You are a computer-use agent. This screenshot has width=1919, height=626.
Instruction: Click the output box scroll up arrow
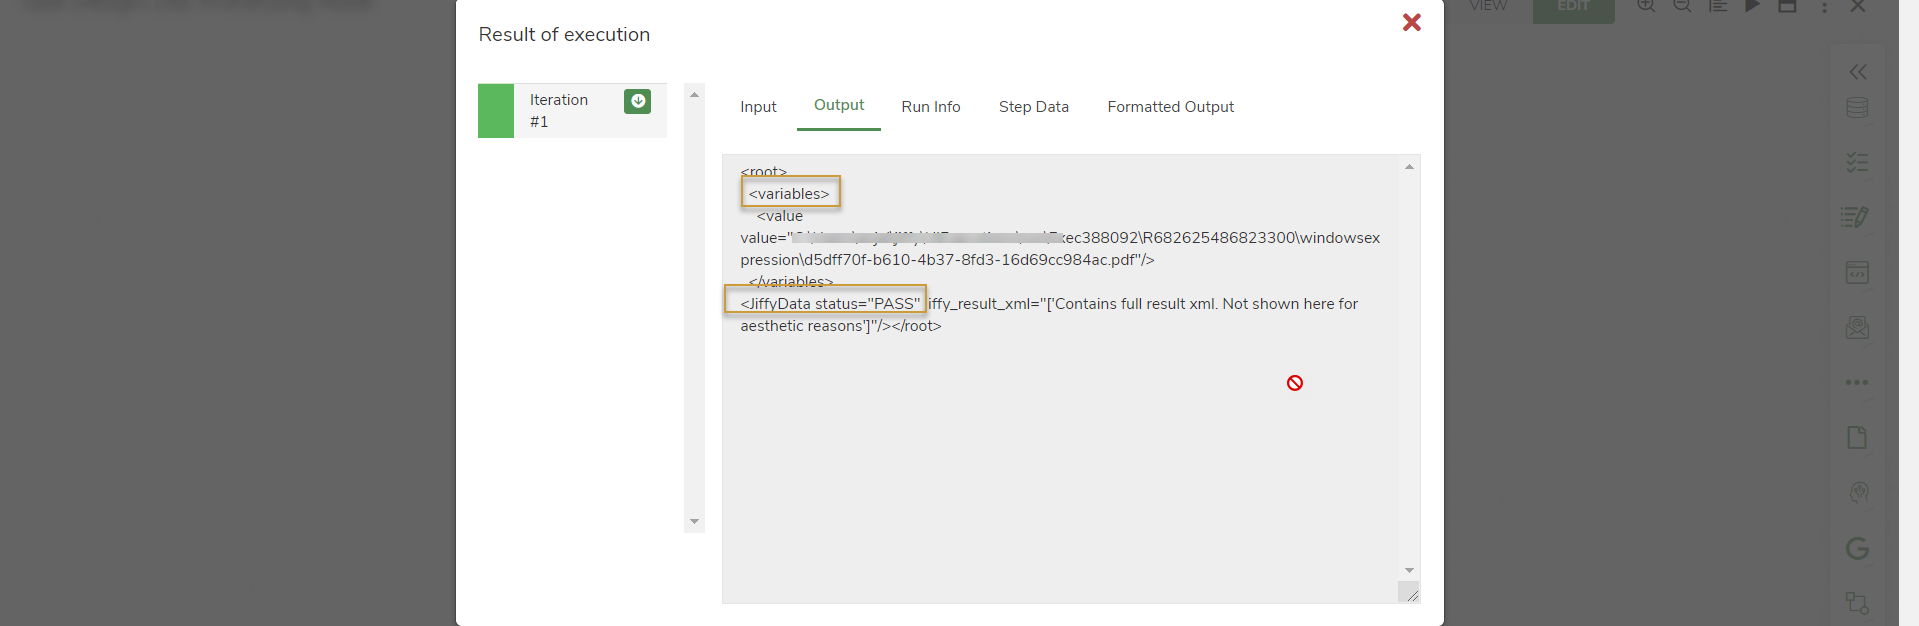point(1409,167)
